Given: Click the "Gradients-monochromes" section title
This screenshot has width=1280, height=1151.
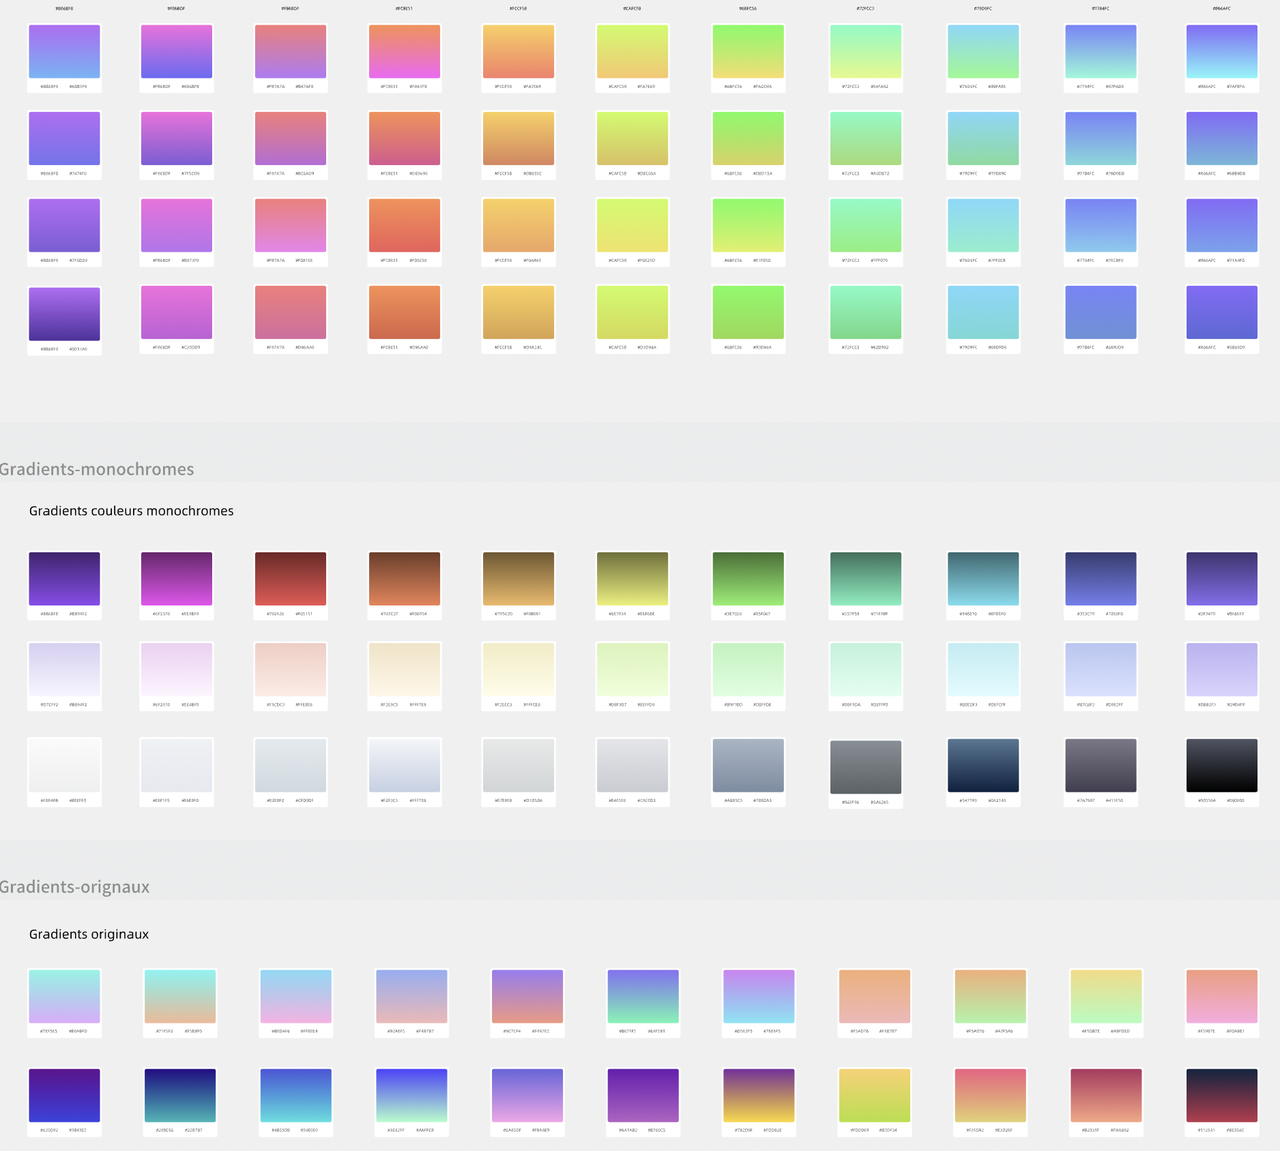Looking at the screenshot, I should point(97,469).
